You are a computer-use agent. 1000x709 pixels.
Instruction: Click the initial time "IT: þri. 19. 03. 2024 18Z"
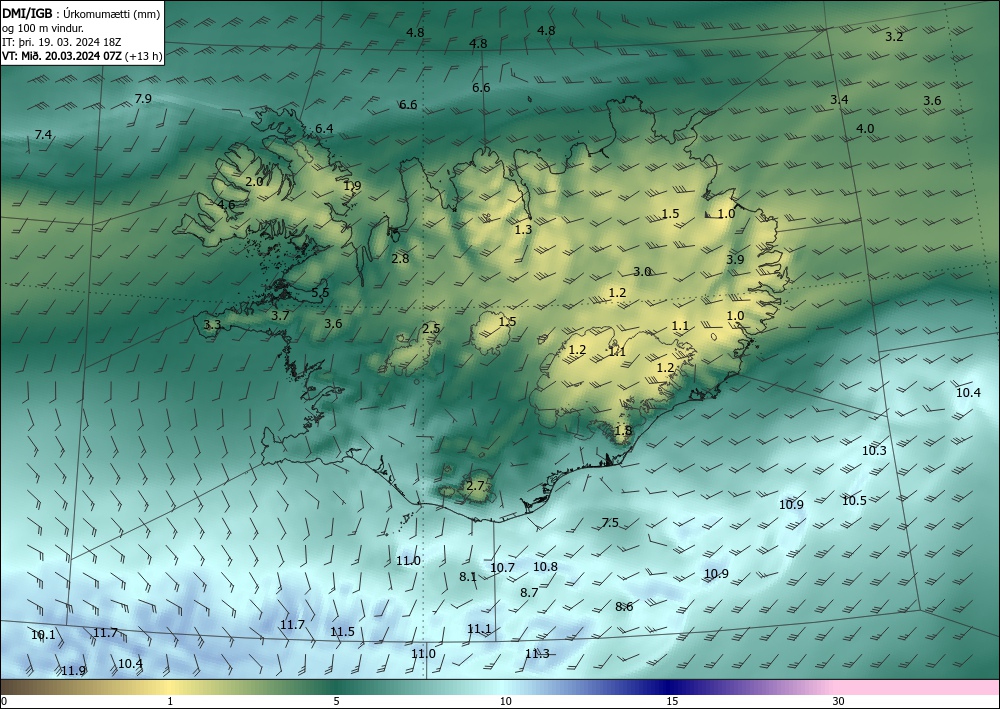[x=62, y=41]
